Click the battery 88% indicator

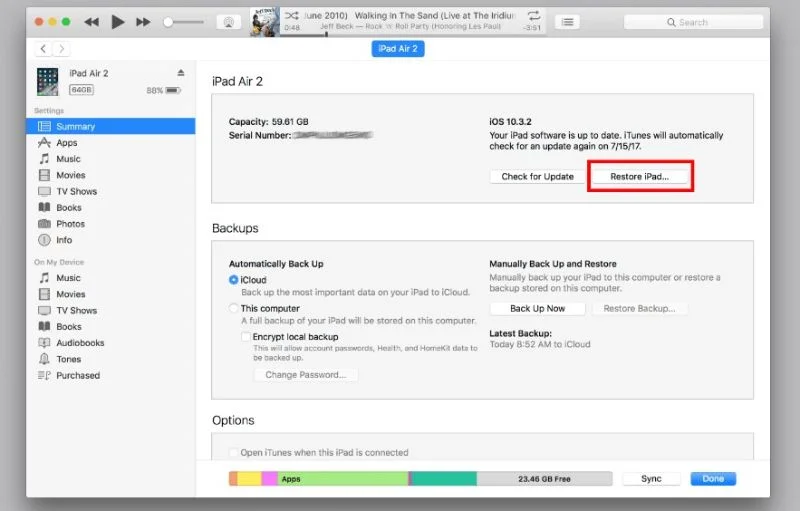pyautogui.click(x=163, y=90)
